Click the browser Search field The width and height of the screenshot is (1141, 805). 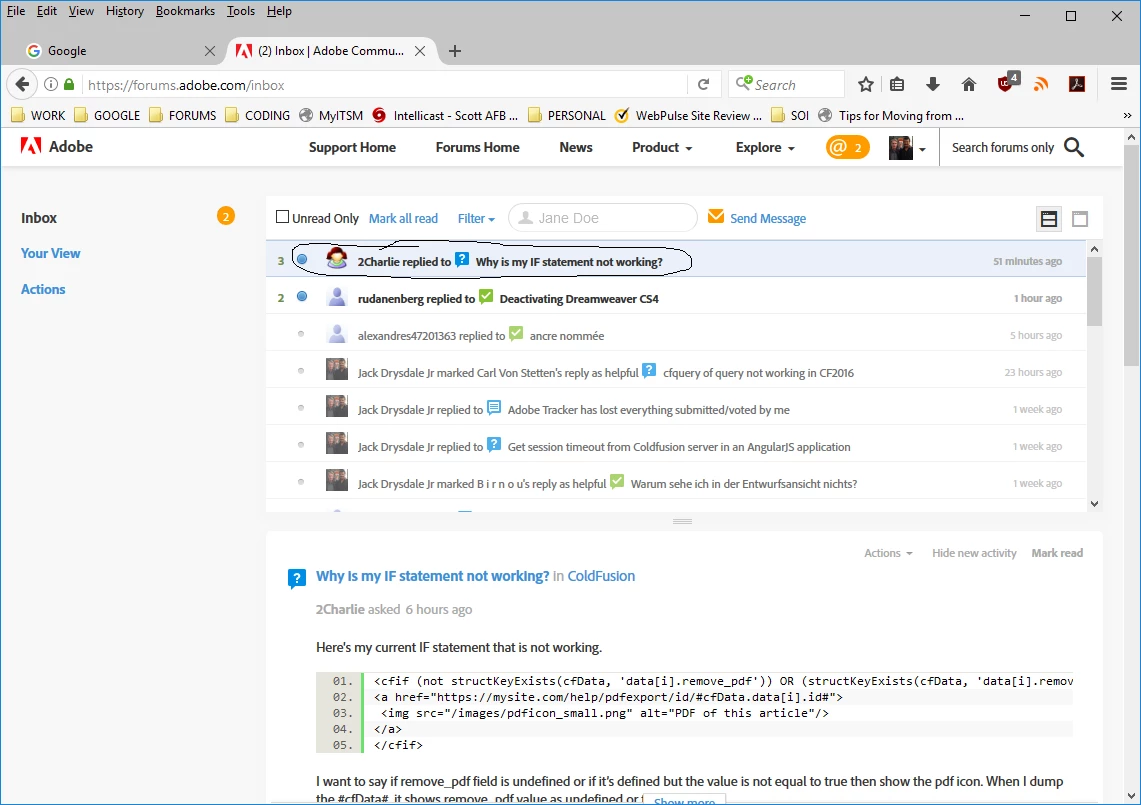tap(786, 84)
